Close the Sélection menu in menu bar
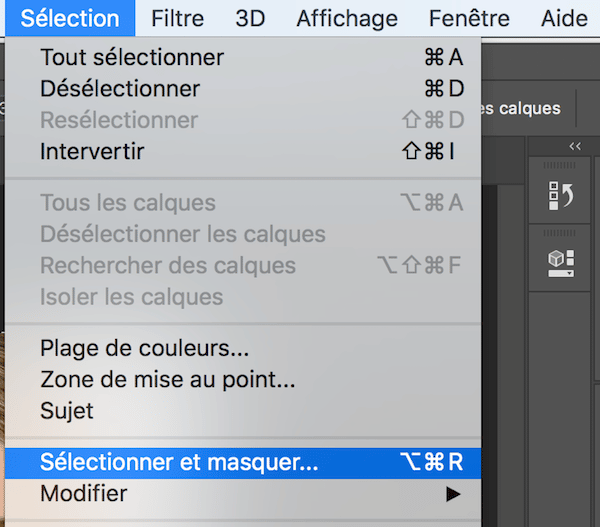Screen dimensions: 600x527 click(69, 18)
